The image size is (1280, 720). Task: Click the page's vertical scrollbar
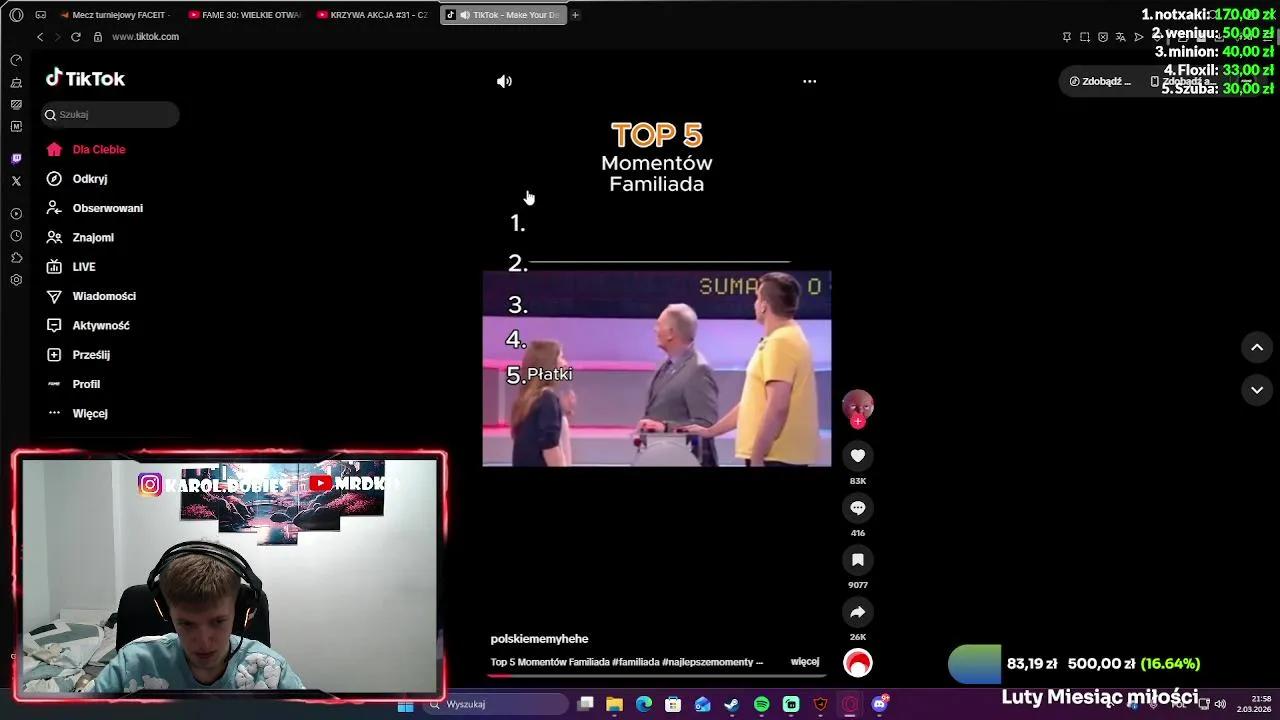click(1276, 35)
